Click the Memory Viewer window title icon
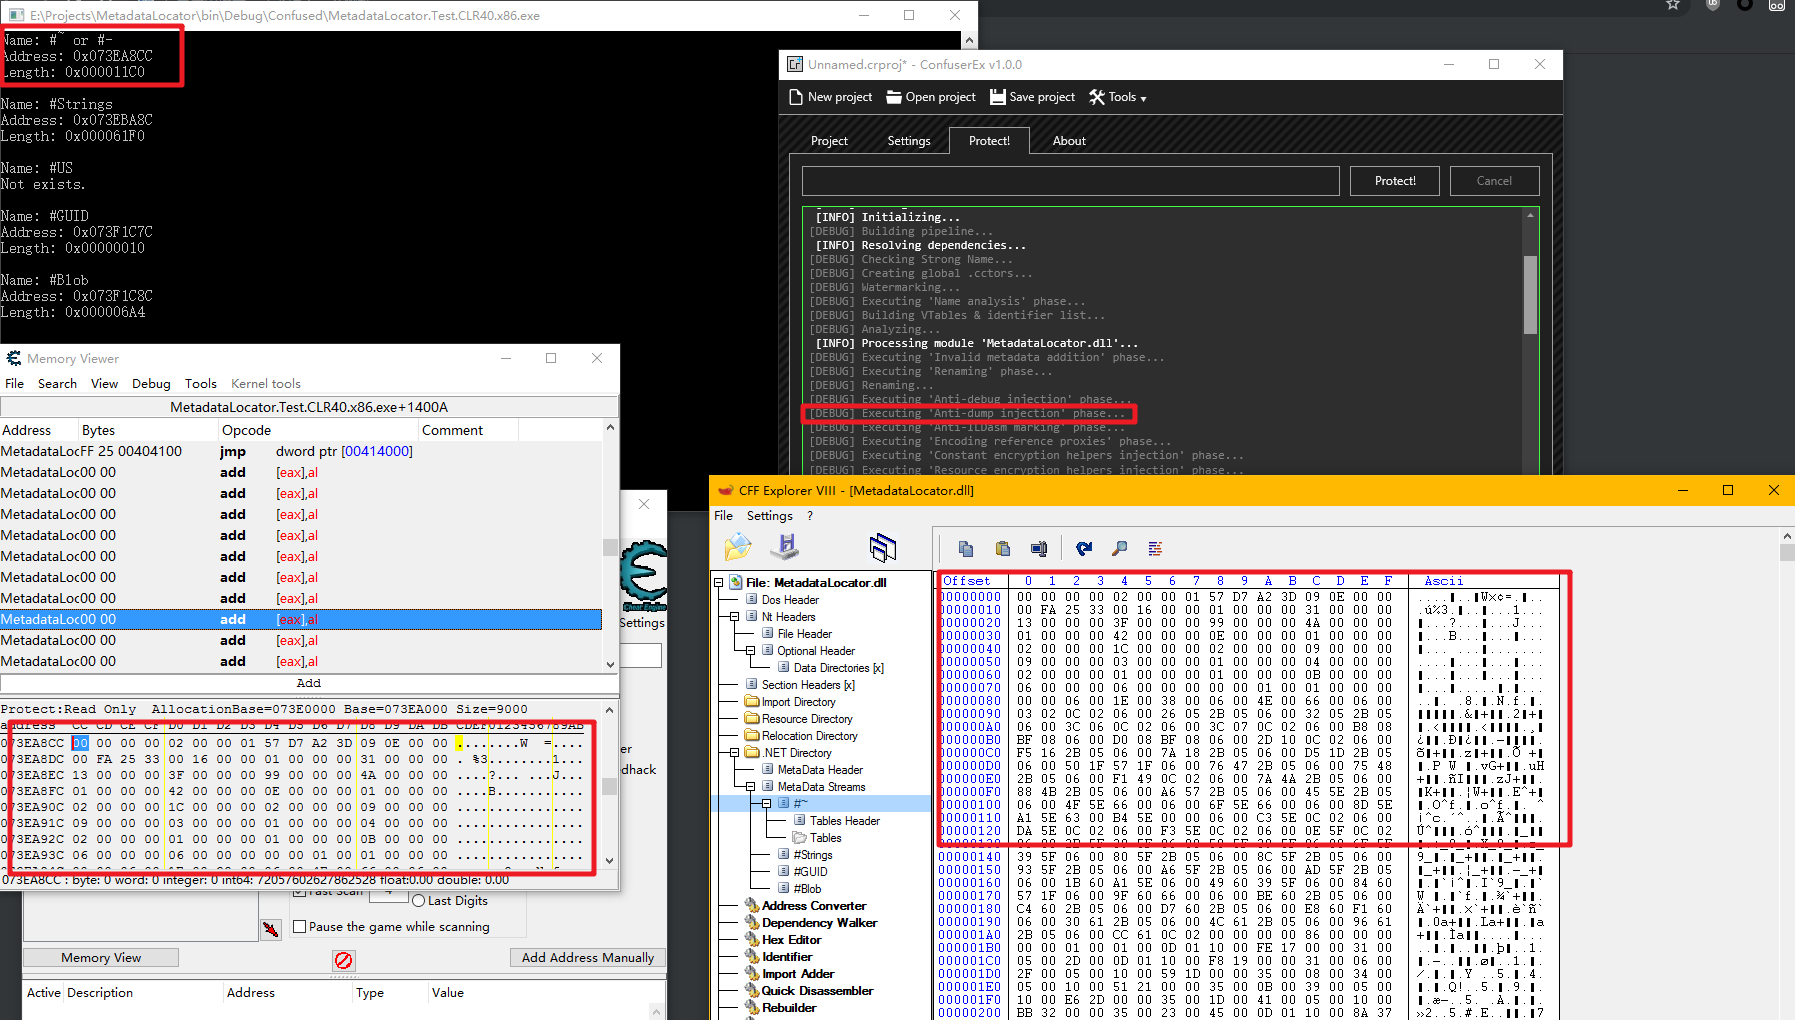The height and width of the screenshot is (1020, 1795). coord(13,358)
